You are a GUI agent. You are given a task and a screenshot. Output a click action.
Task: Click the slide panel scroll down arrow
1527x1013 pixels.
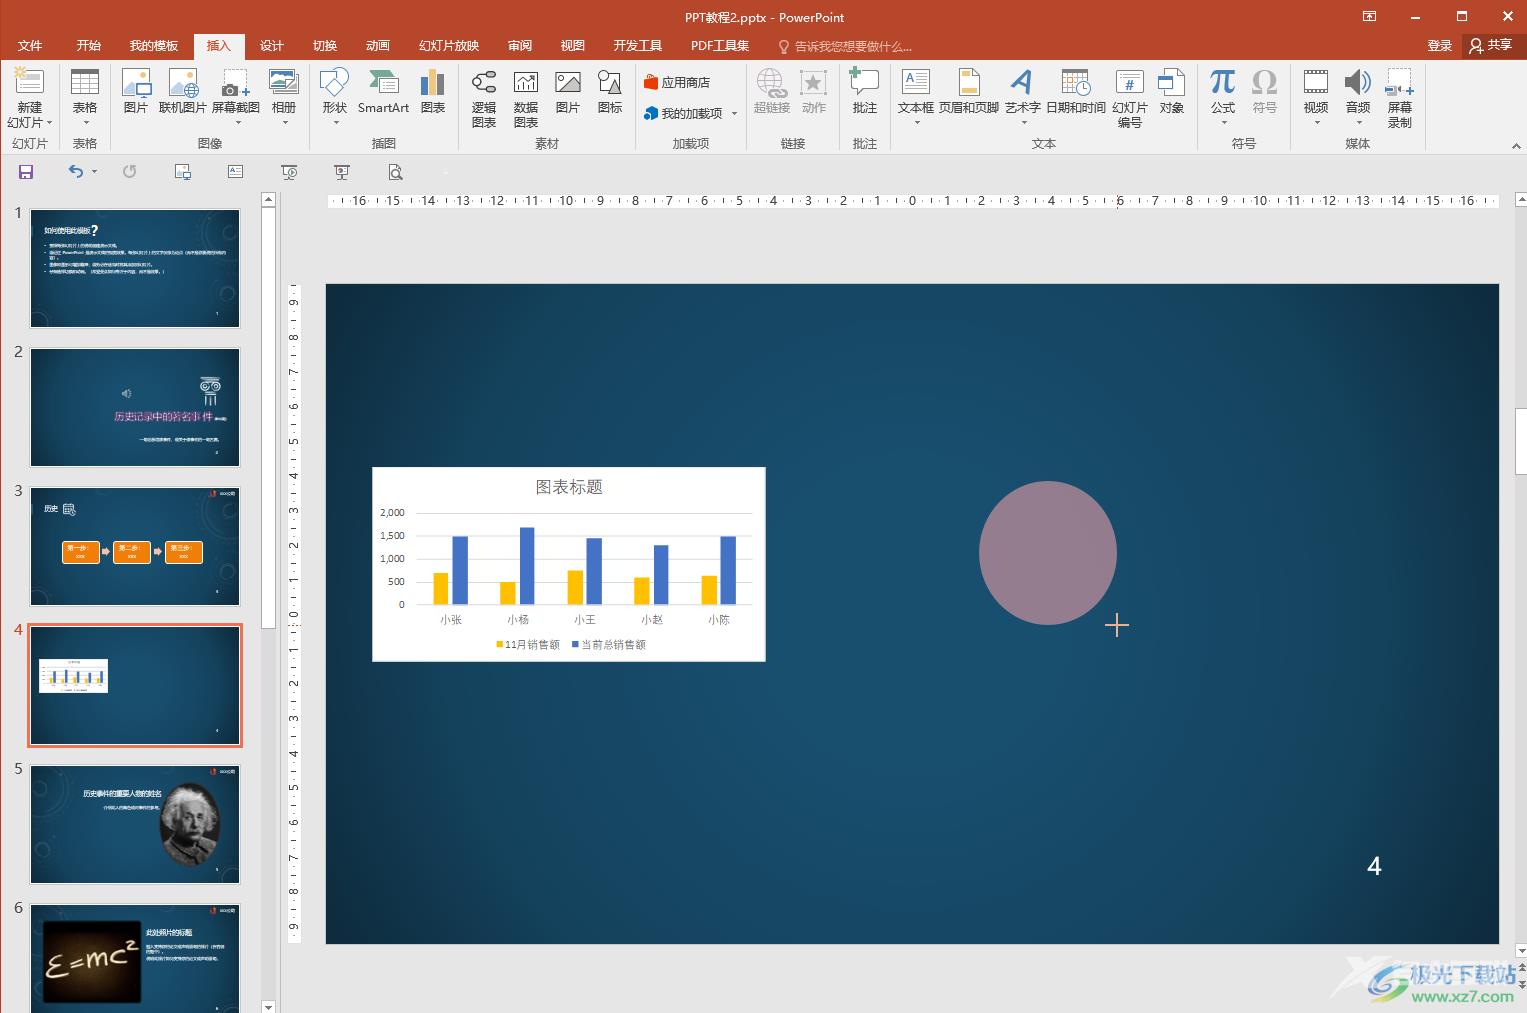(x=268, y=1005)
